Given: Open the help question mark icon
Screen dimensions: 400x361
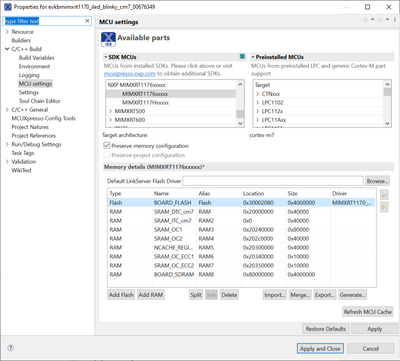Looking at the screenshot, I should click(11, 348).
